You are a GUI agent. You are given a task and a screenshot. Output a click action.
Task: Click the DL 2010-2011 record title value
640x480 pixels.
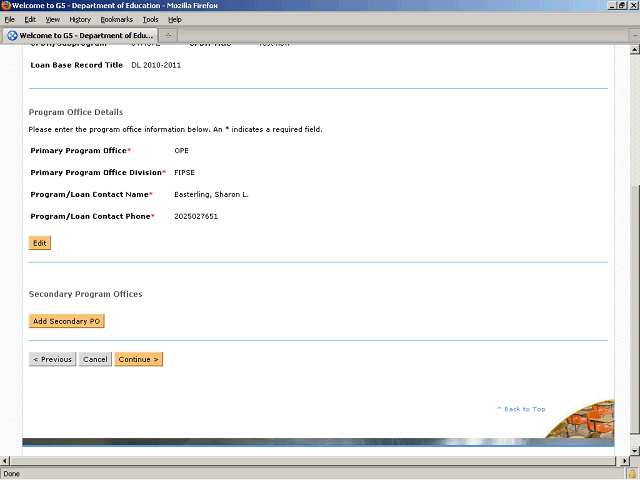[156, 65]
